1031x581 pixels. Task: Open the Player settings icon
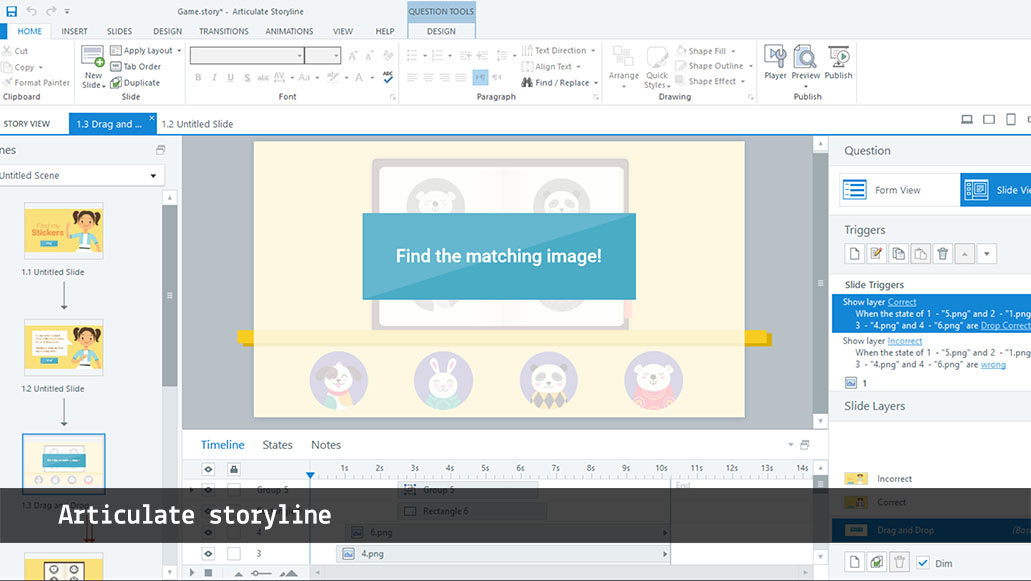pyautogui.click(x=775, y=58)
